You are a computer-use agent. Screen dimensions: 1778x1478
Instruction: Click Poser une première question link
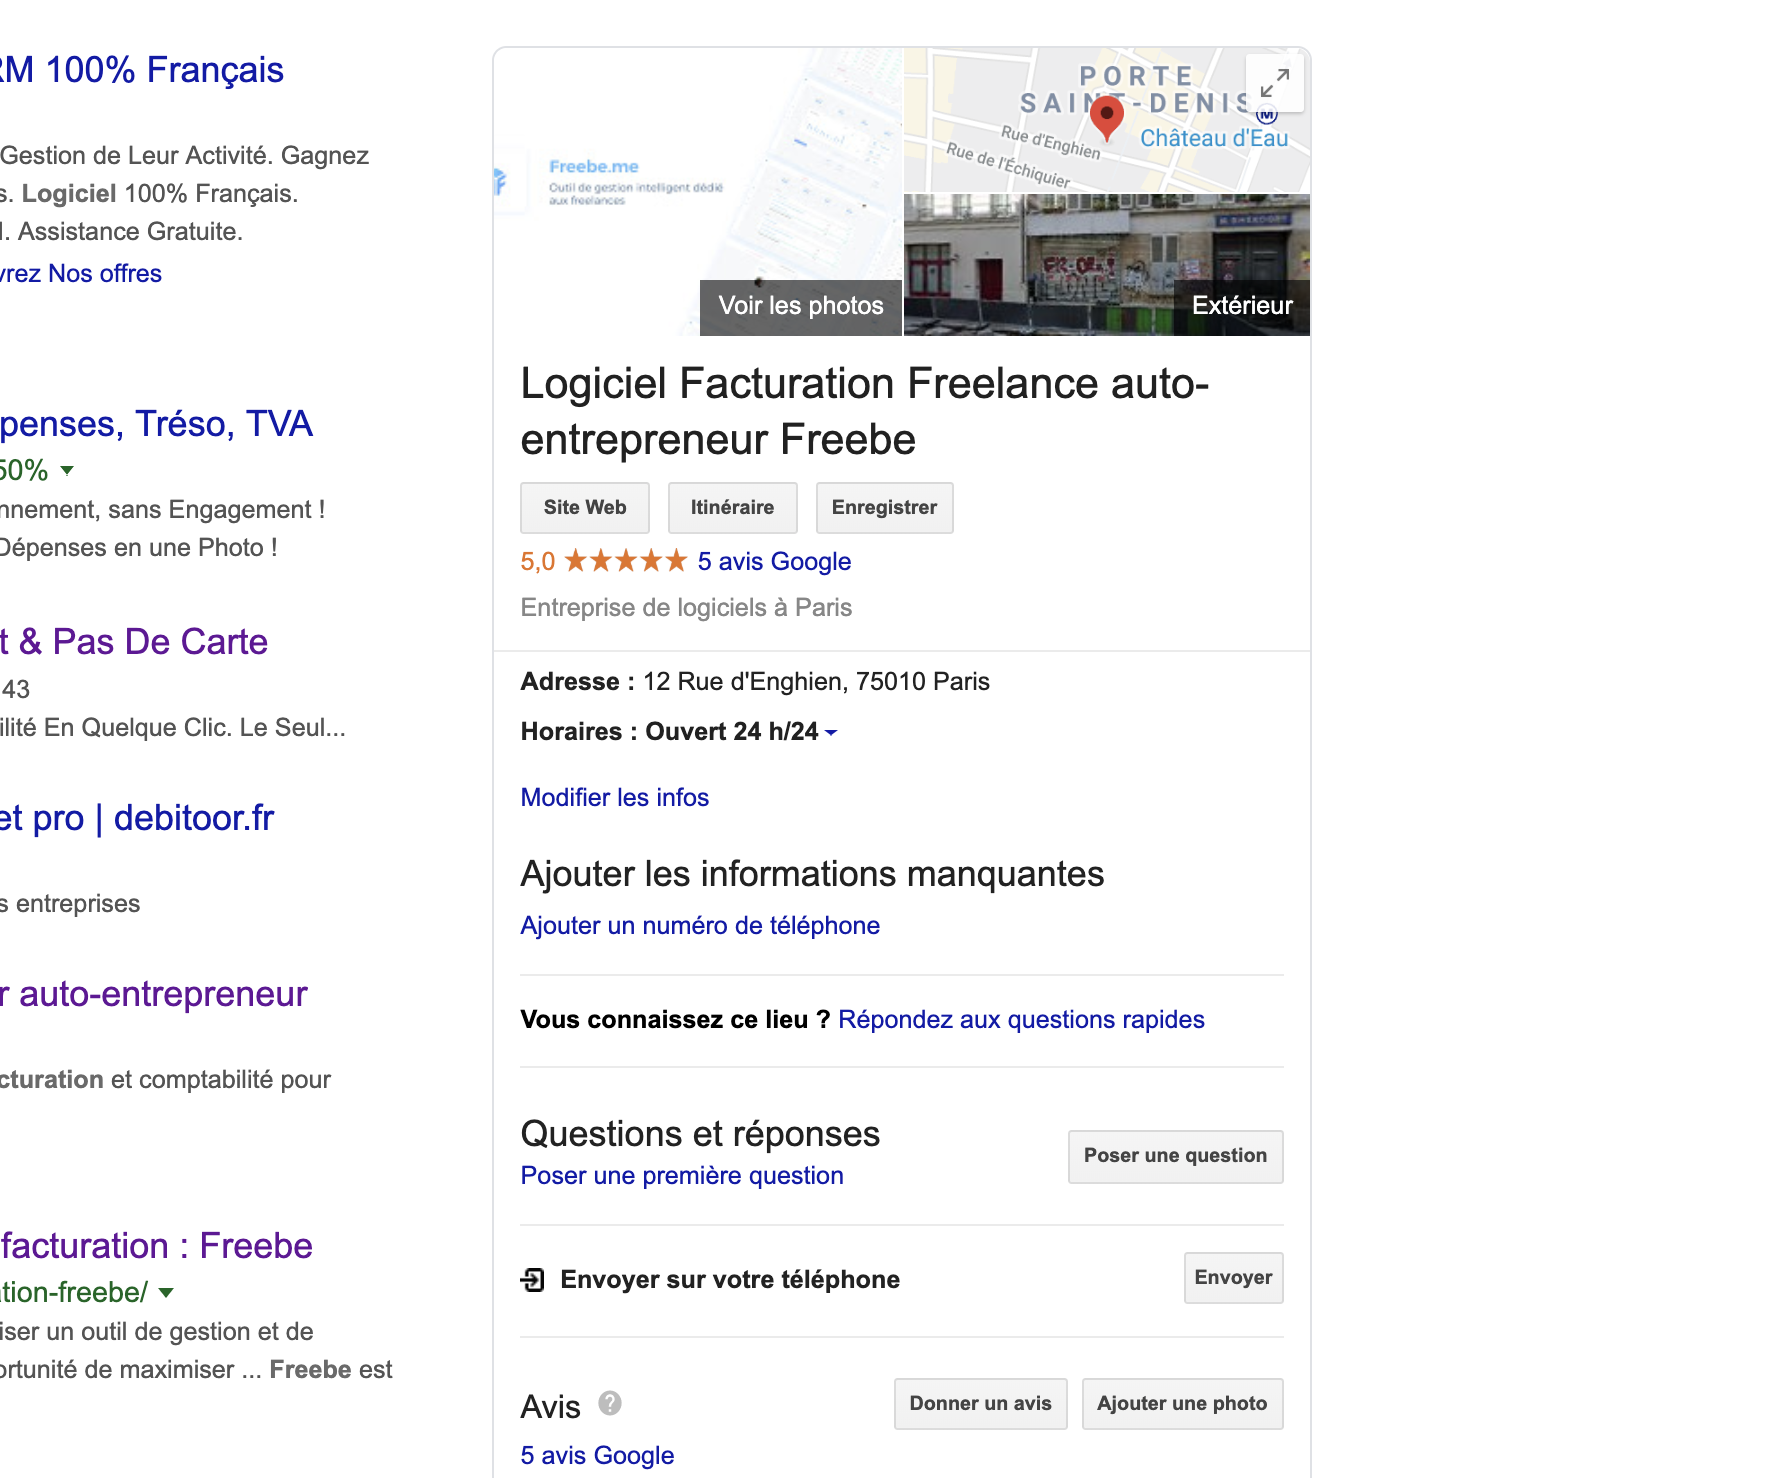682,1176
